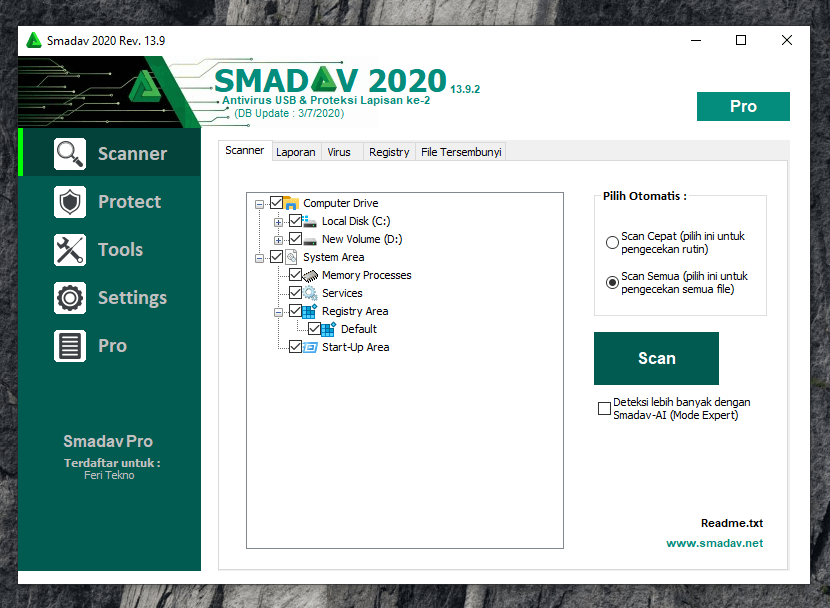Collapse the System Area tree node
830x608 pixels.
tap(259, 258)
